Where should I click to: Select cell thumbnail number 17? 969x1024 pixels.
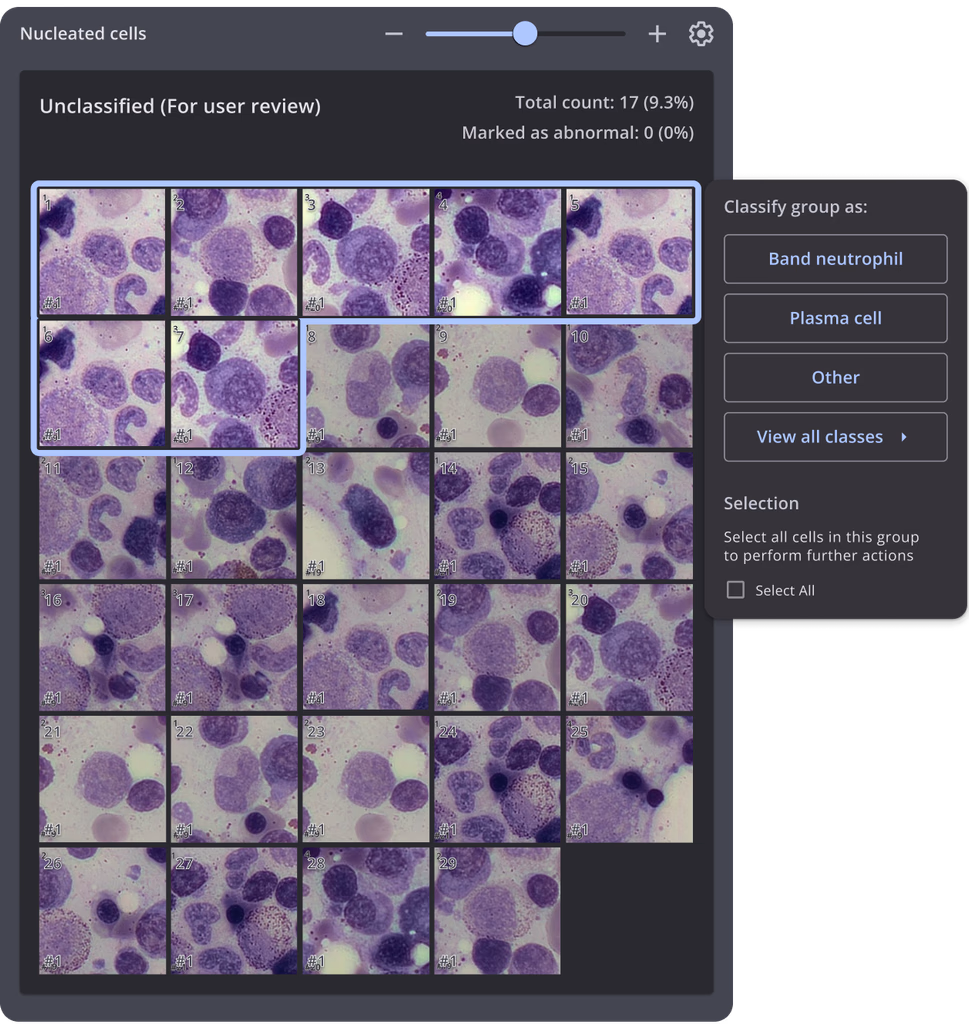(x=234, y=648)
